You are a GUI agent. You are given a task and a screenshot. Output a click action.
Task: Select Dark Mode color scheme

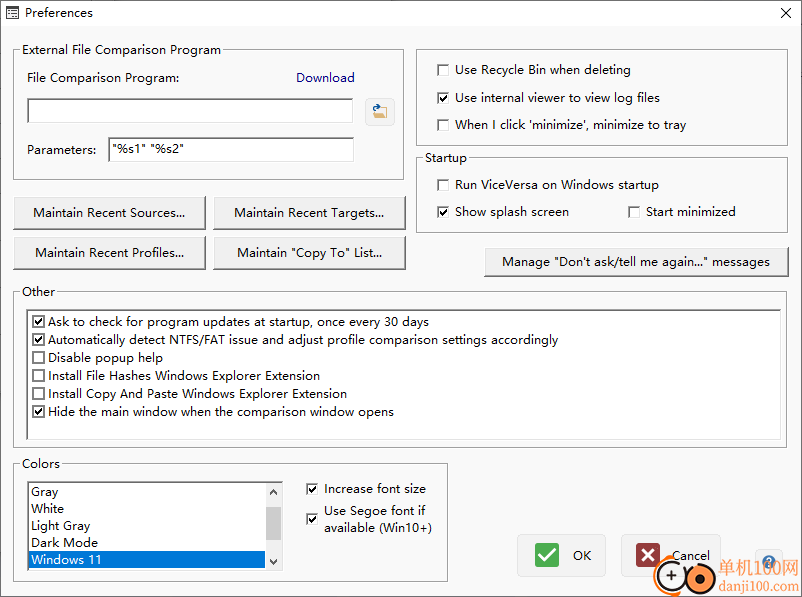[147, 542]
